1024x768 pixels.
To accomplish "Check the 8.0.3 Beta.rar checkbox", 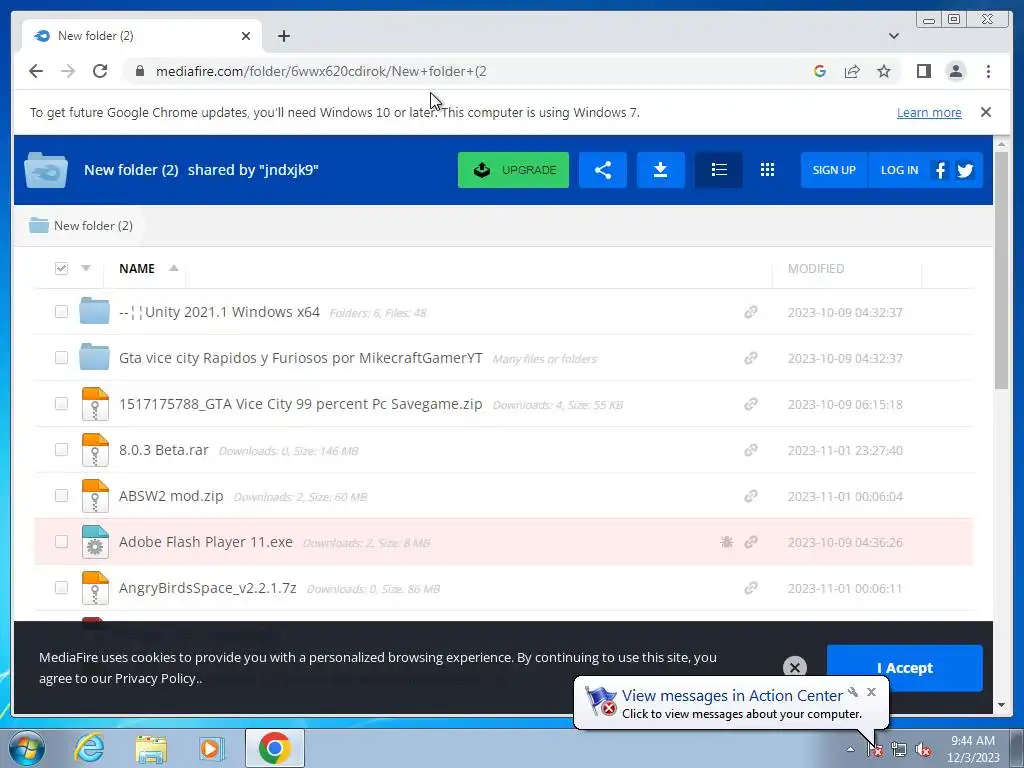I will click(61, 449).
